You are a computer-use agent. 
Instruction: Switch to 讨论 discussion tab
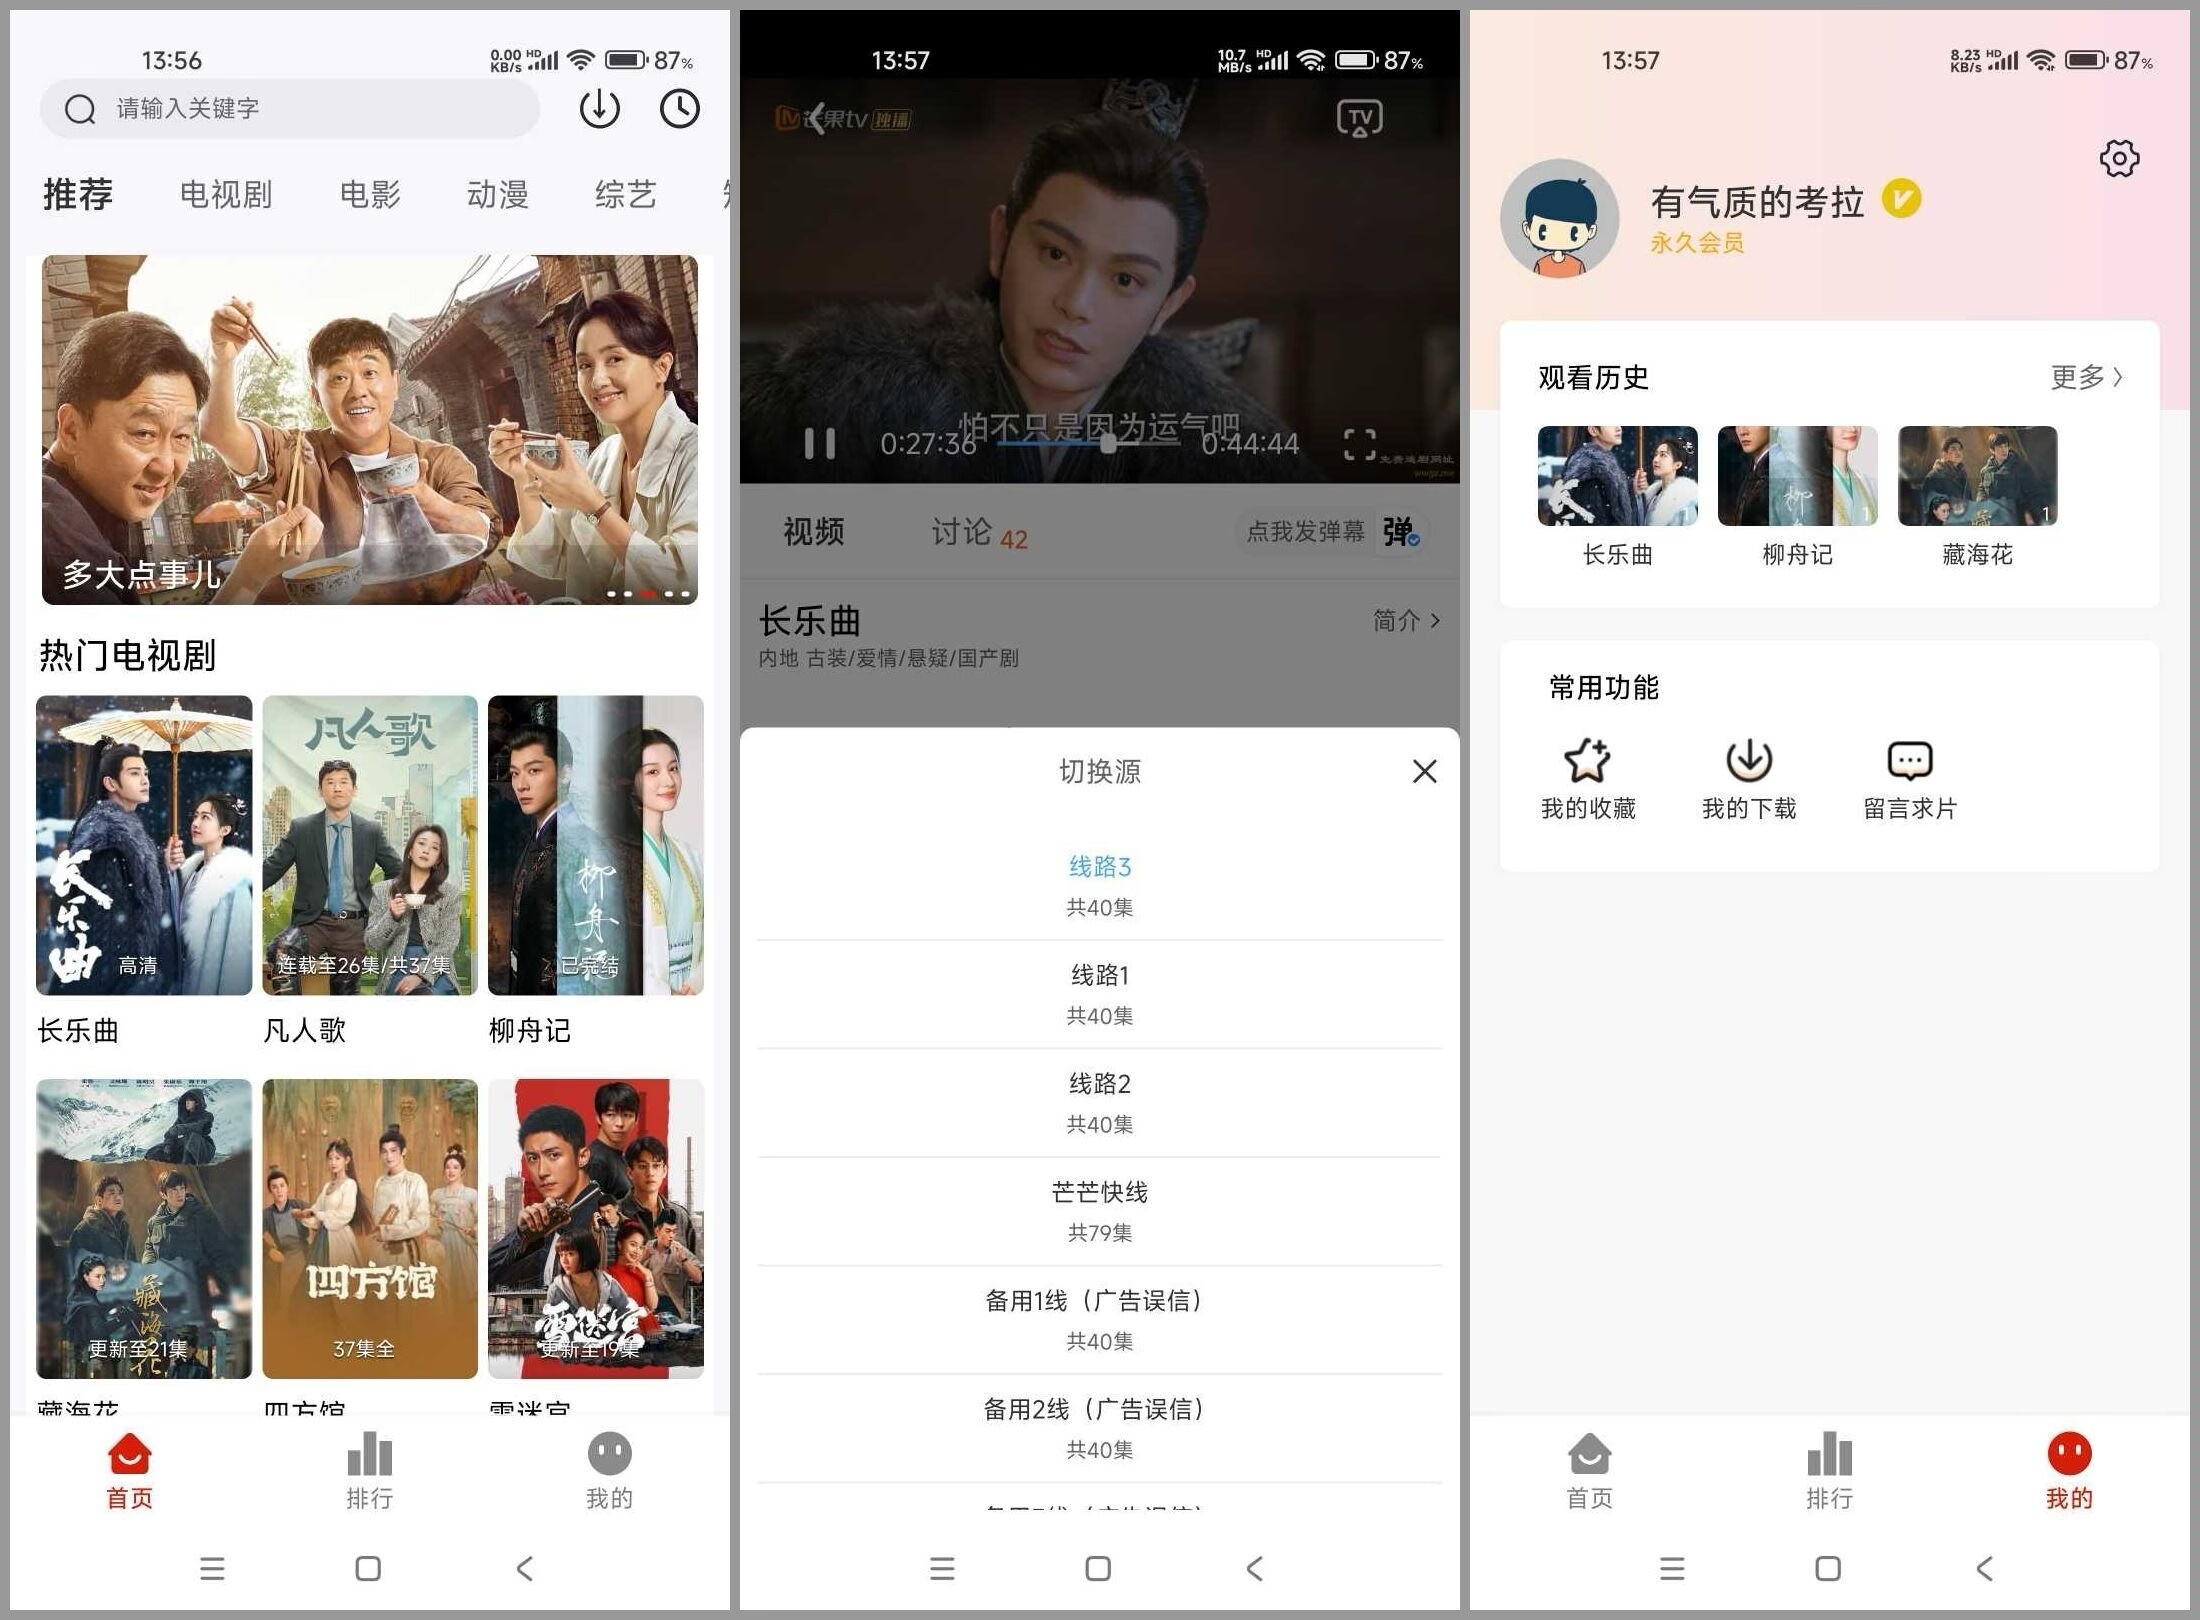click(953, 531)
